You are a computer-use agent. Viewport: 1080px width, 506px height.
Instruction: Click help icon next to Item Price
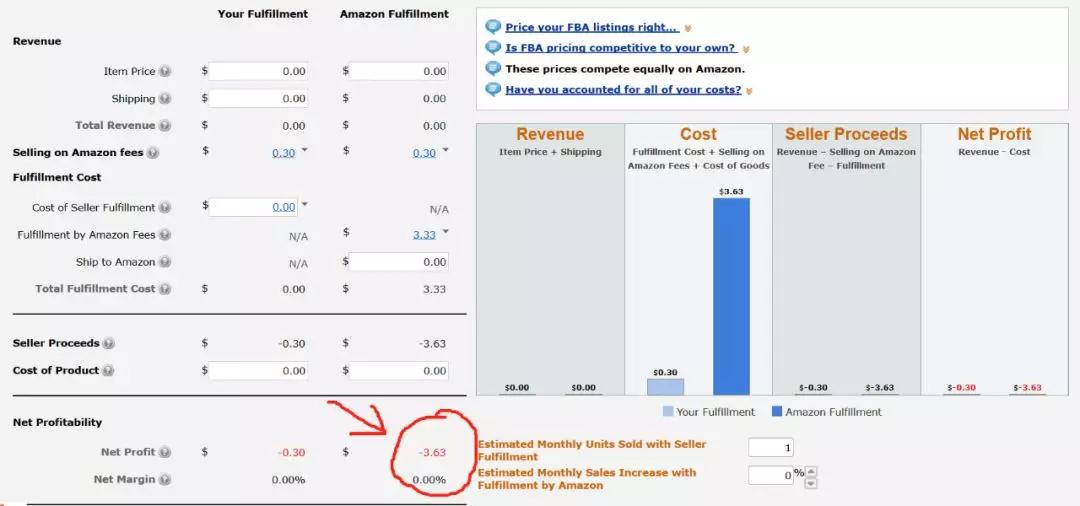165,72
